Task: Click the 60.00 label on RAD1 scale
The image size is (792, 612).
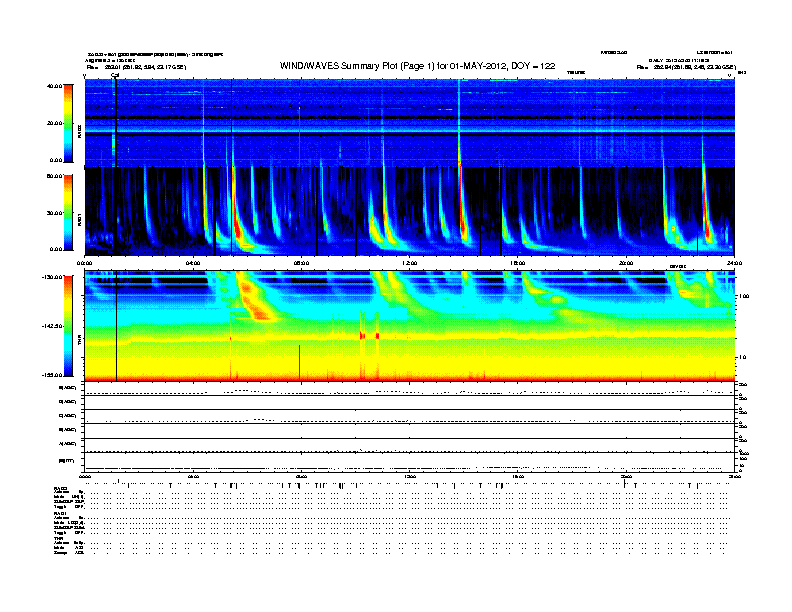Action: [x=54, y=176]
